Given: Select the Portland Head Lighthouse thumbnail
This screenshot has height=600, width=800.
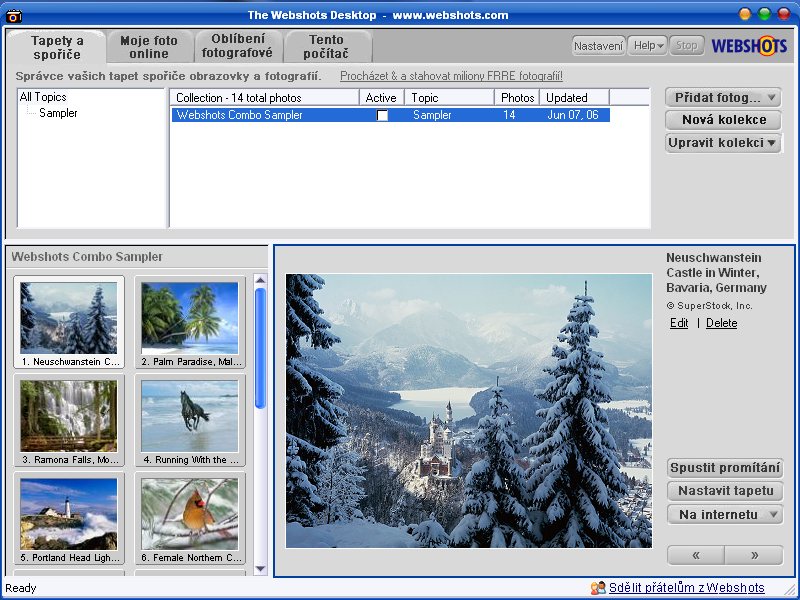Looking at the screenshot, I should click(69, 518).
